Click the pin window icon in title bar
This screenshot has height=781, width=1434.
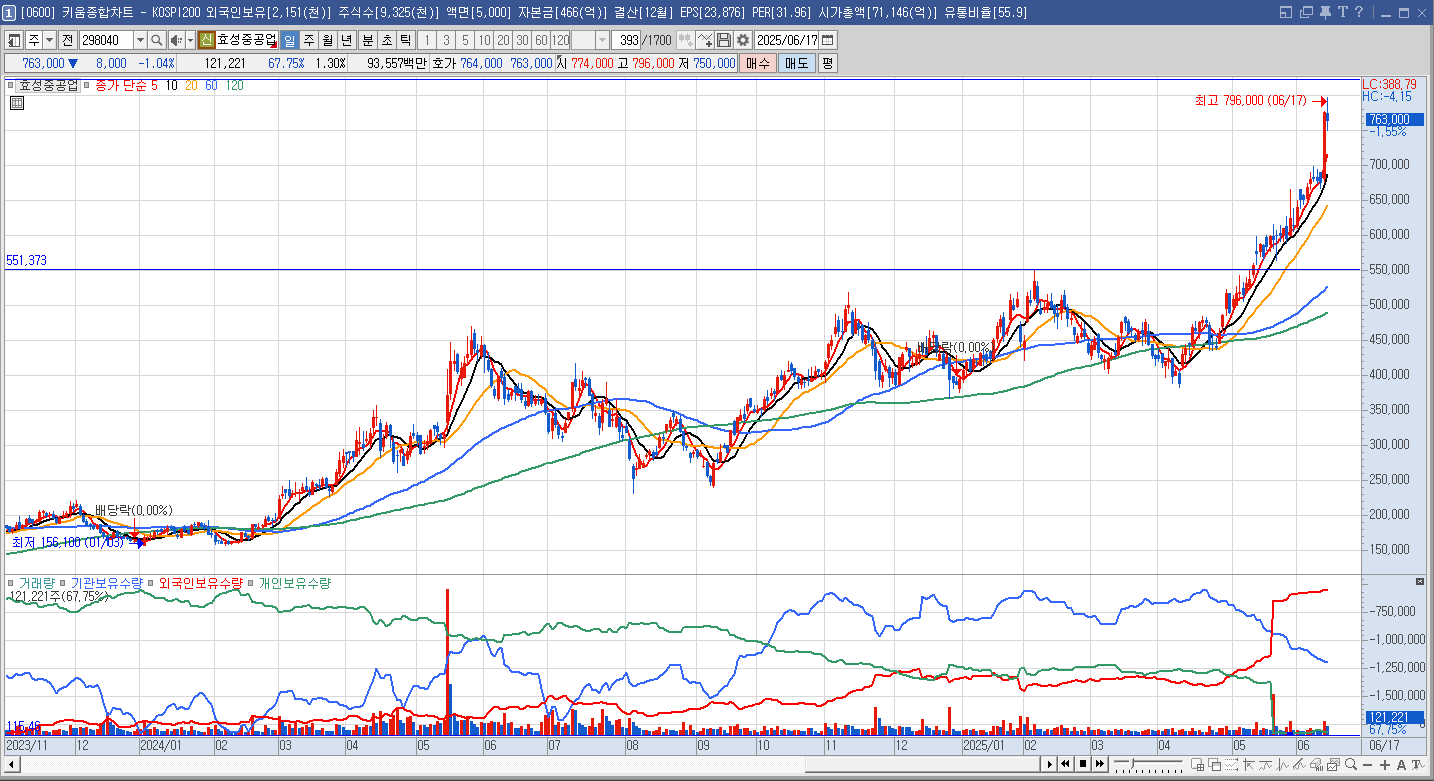tap(1324, 12)
